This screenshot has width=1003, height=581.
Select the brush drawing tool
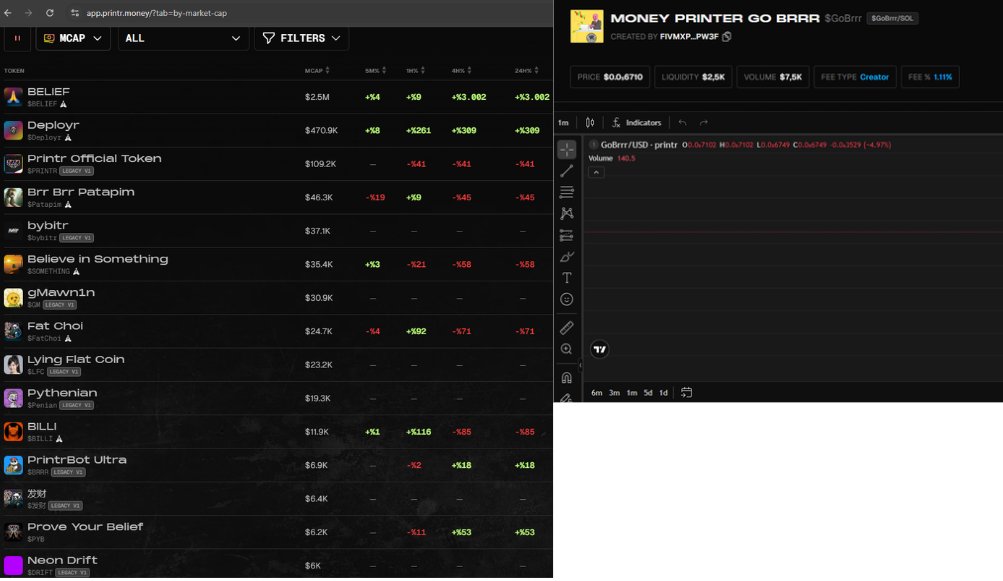[x=567, y=257]
